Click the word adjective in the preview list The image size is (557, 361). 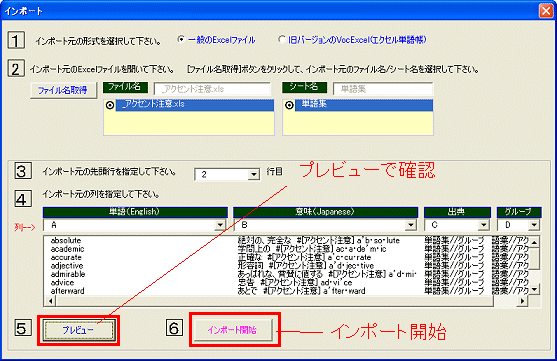click(x=67, y=266)
